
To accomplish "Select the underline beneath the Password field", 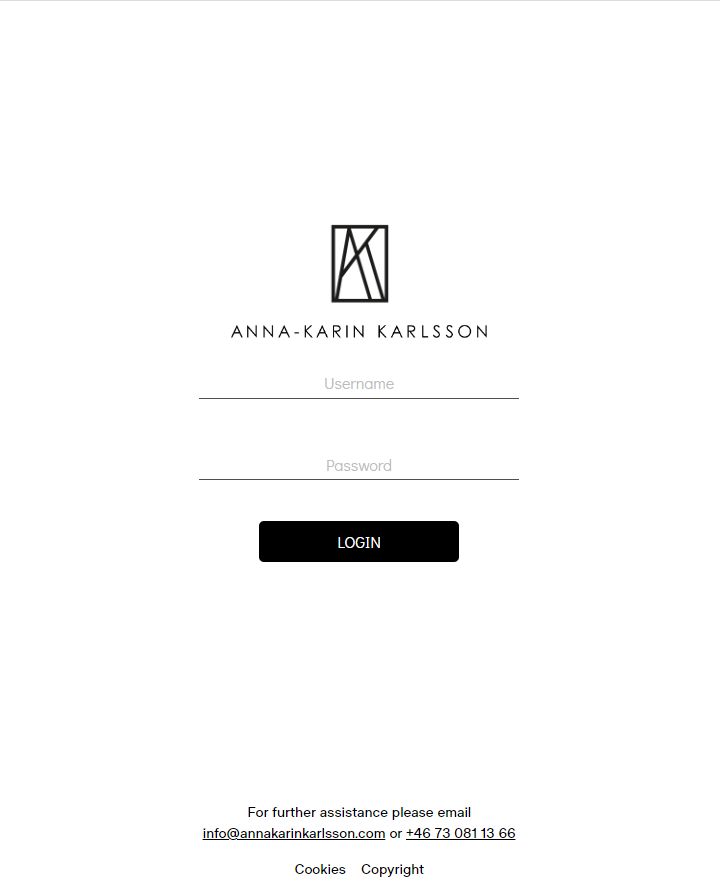I will tap(359, 480).
